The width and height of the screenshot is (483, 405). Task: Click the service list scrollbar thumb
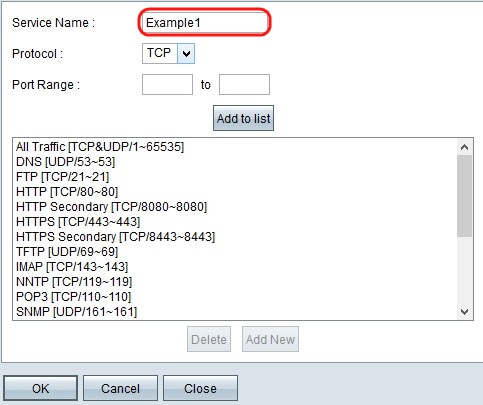coord(464,196)
